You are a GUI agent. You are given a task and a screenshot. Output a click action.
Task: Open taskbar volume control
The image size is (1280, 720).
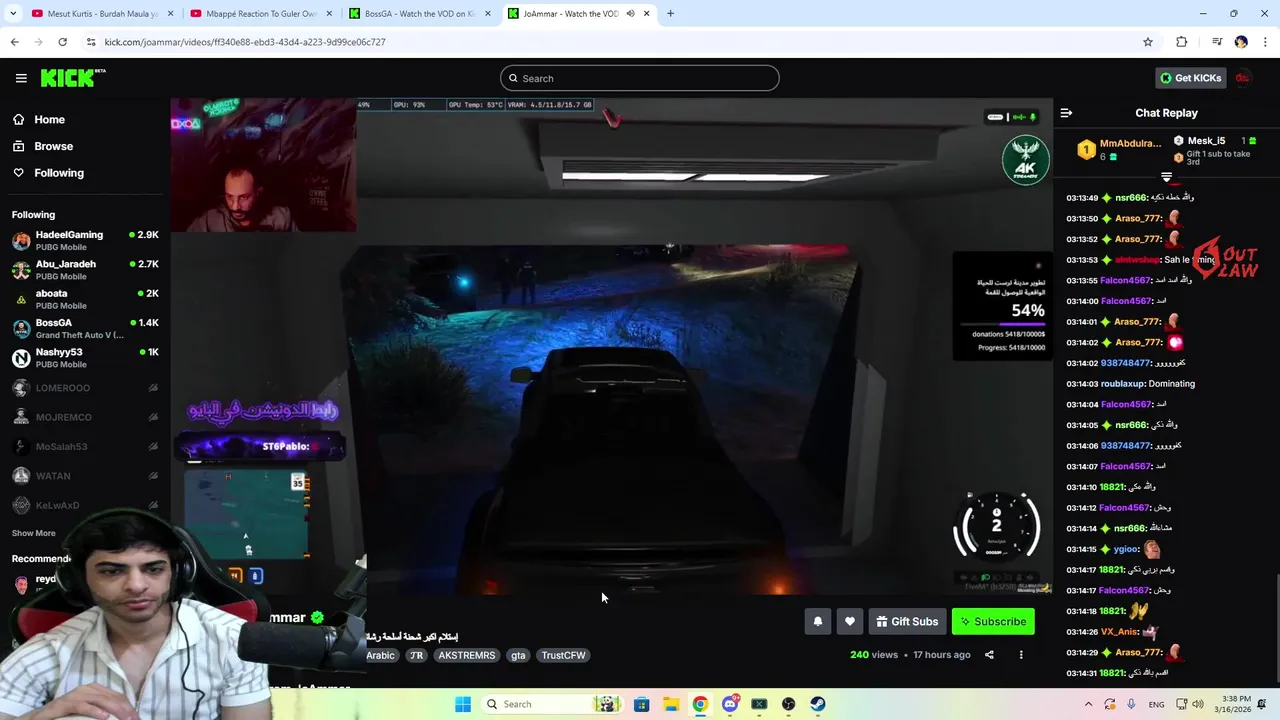pos(1198,704)
